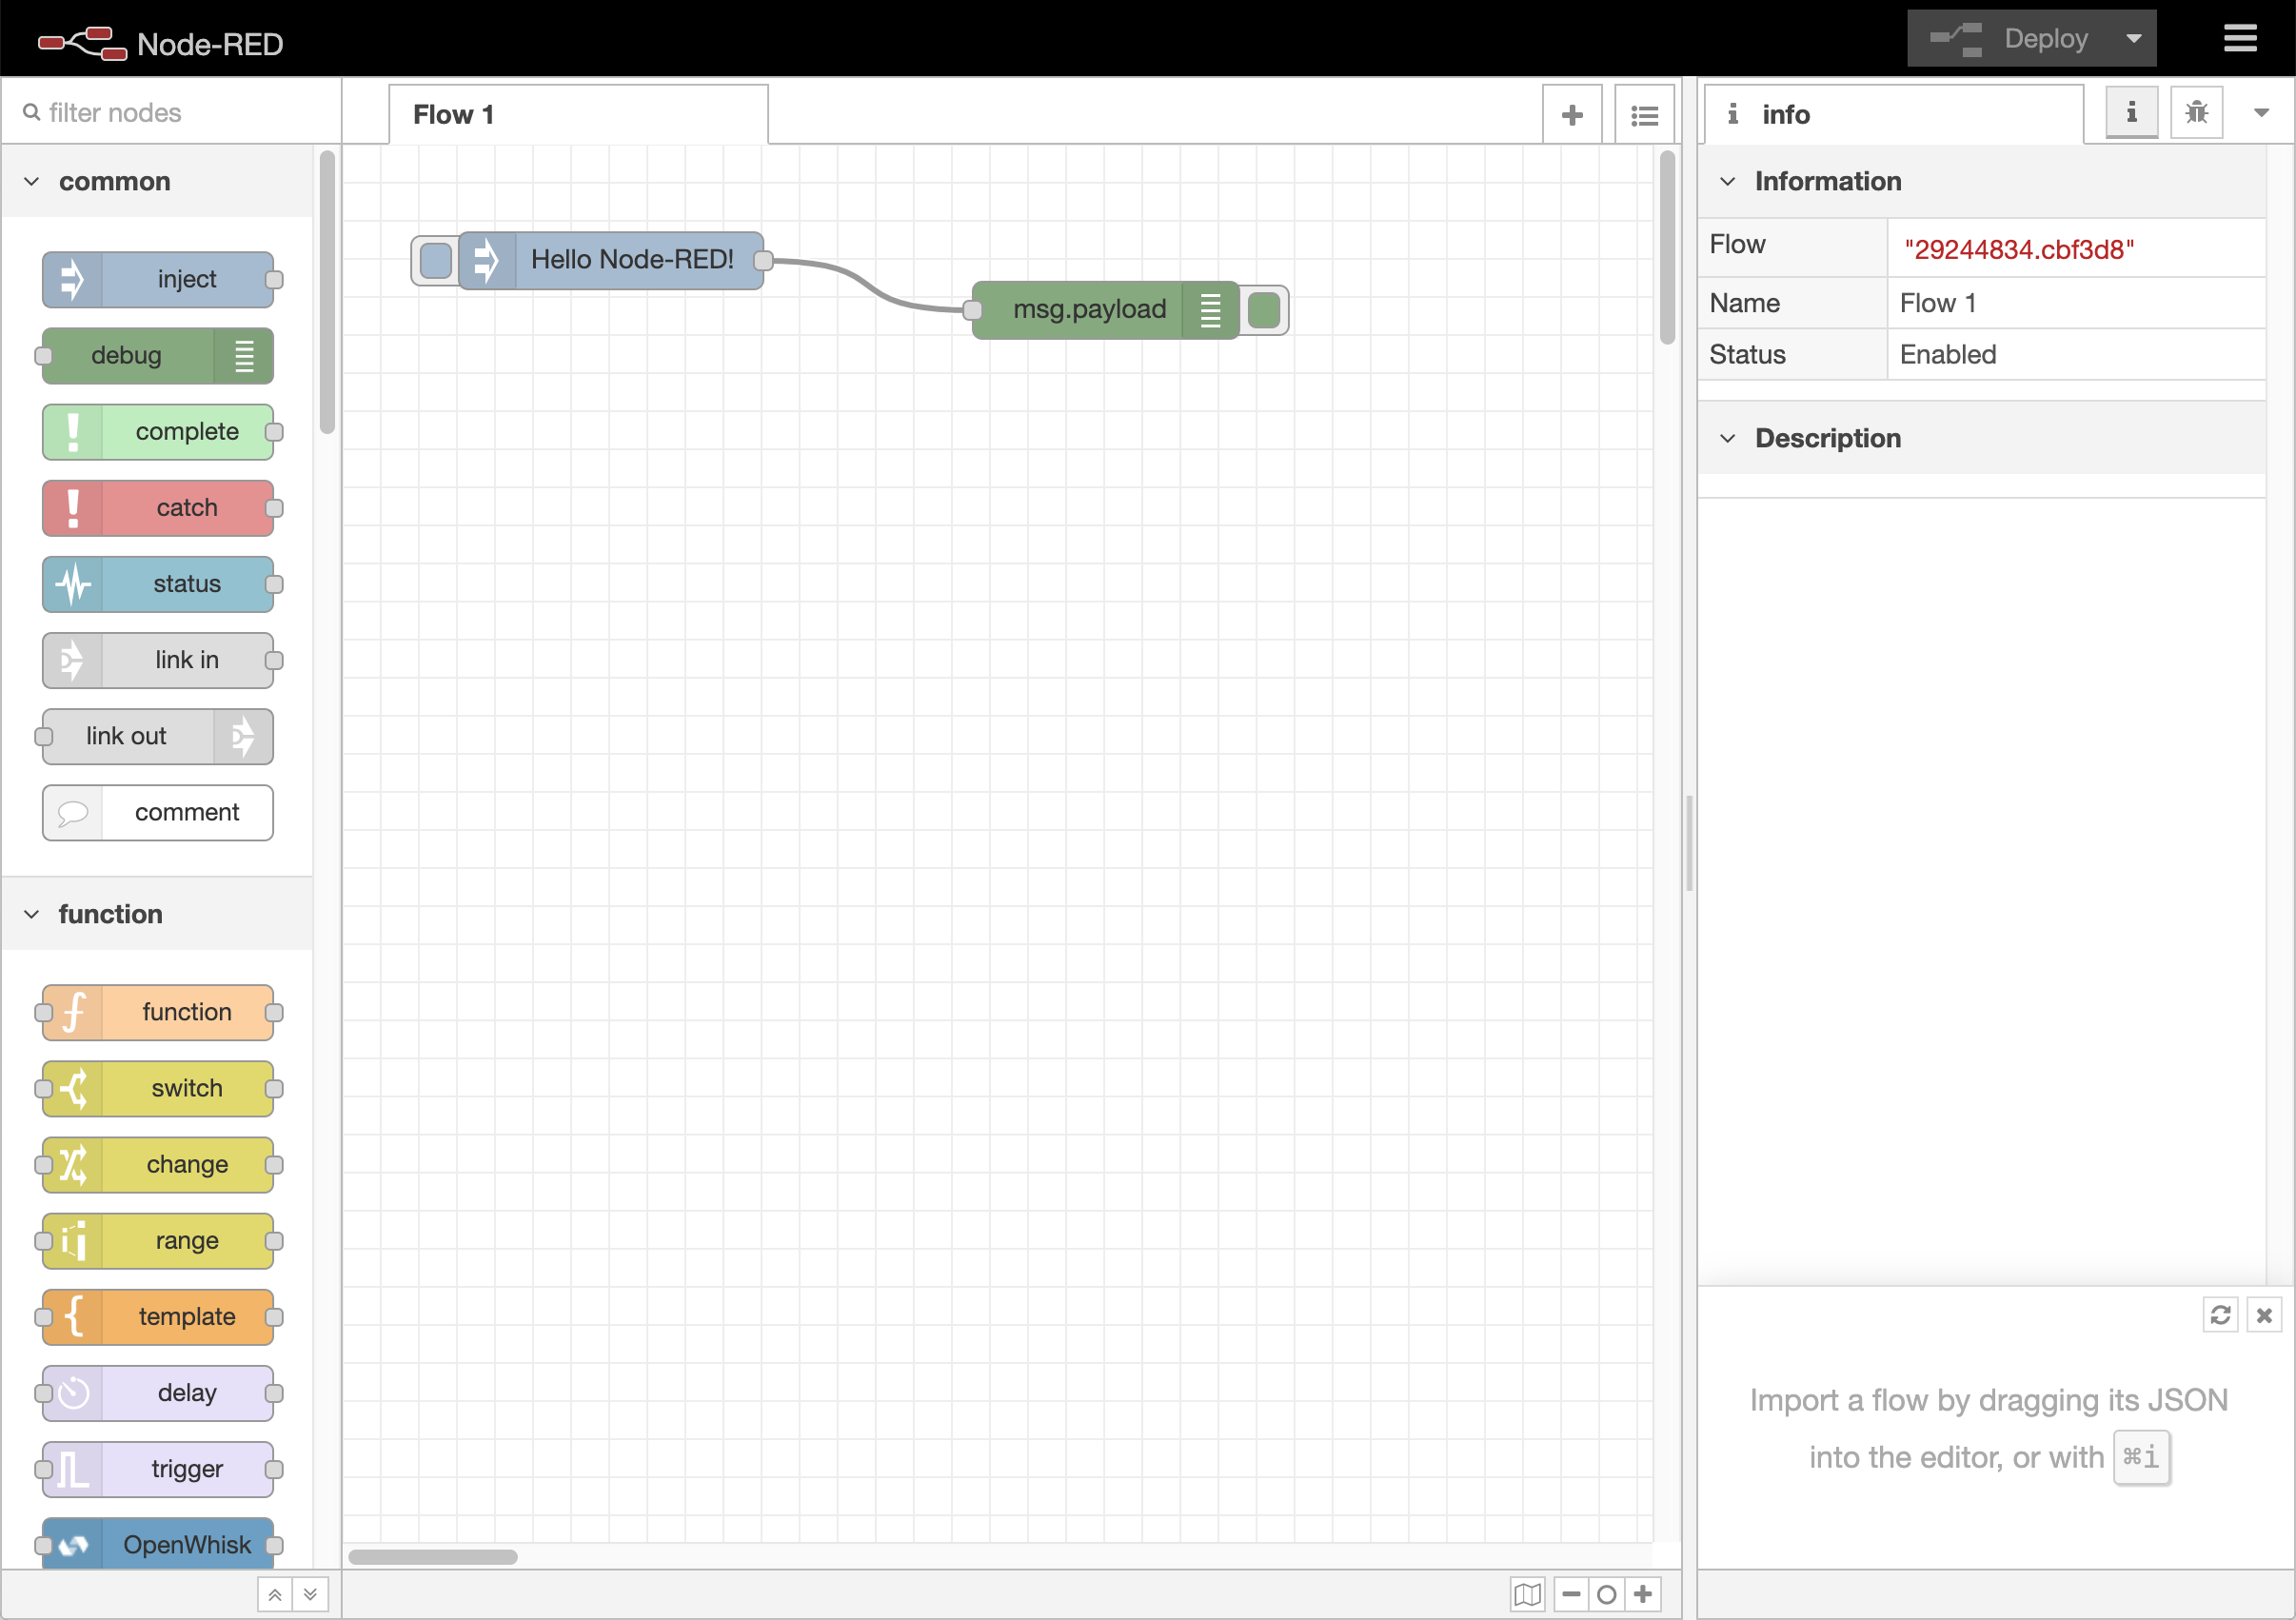This screenshot has height=1620, width=2296.
Task: Open the list of flows
Action: click(x=1644, y=115)
